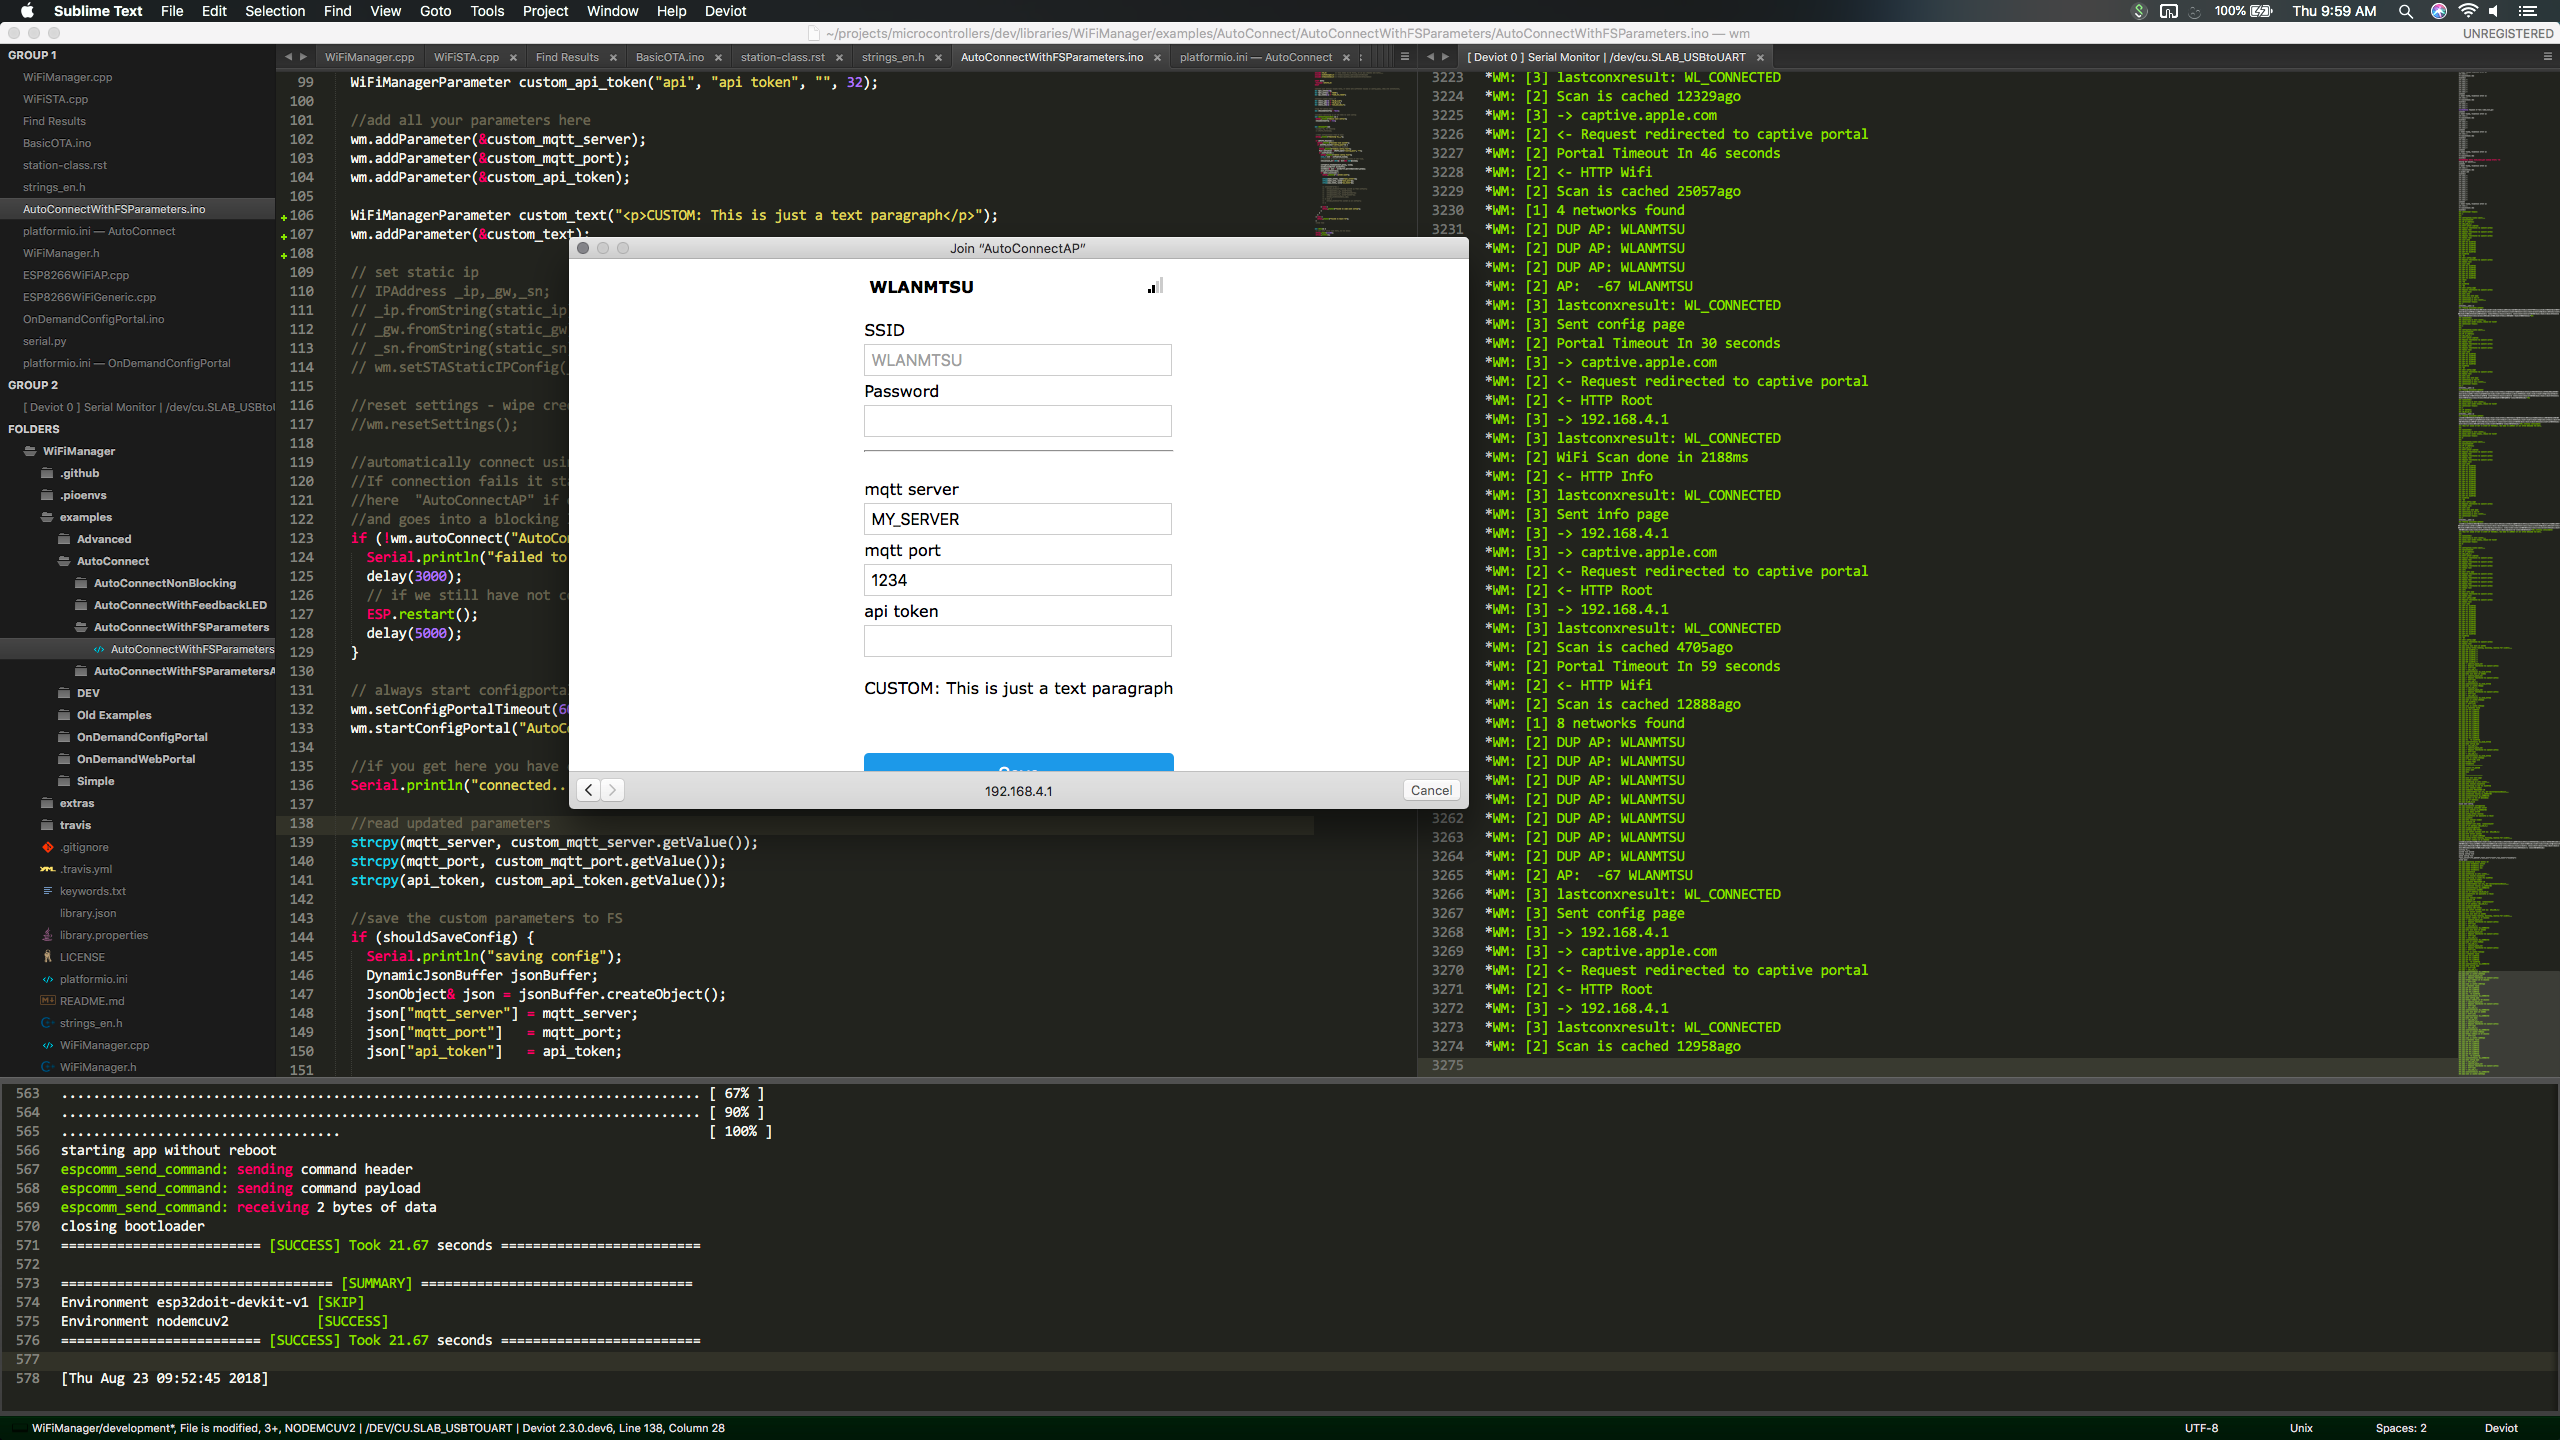Click the forward navigation arrow in the Join dialog footer
This screenshot has width=2560, height=1440.
612,790
